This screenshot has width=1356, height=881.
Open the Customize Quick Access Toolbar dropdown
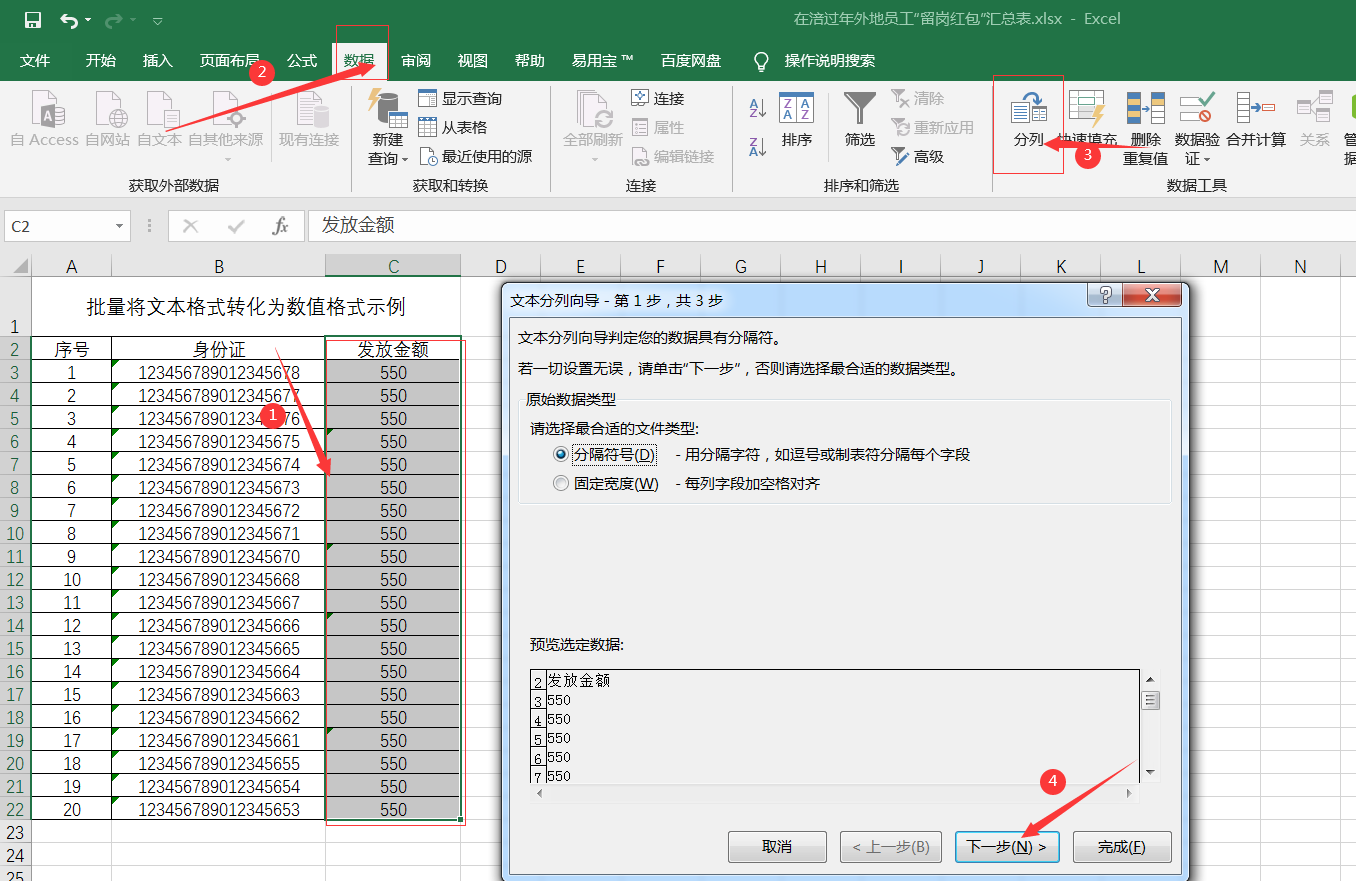click(159, 20)
